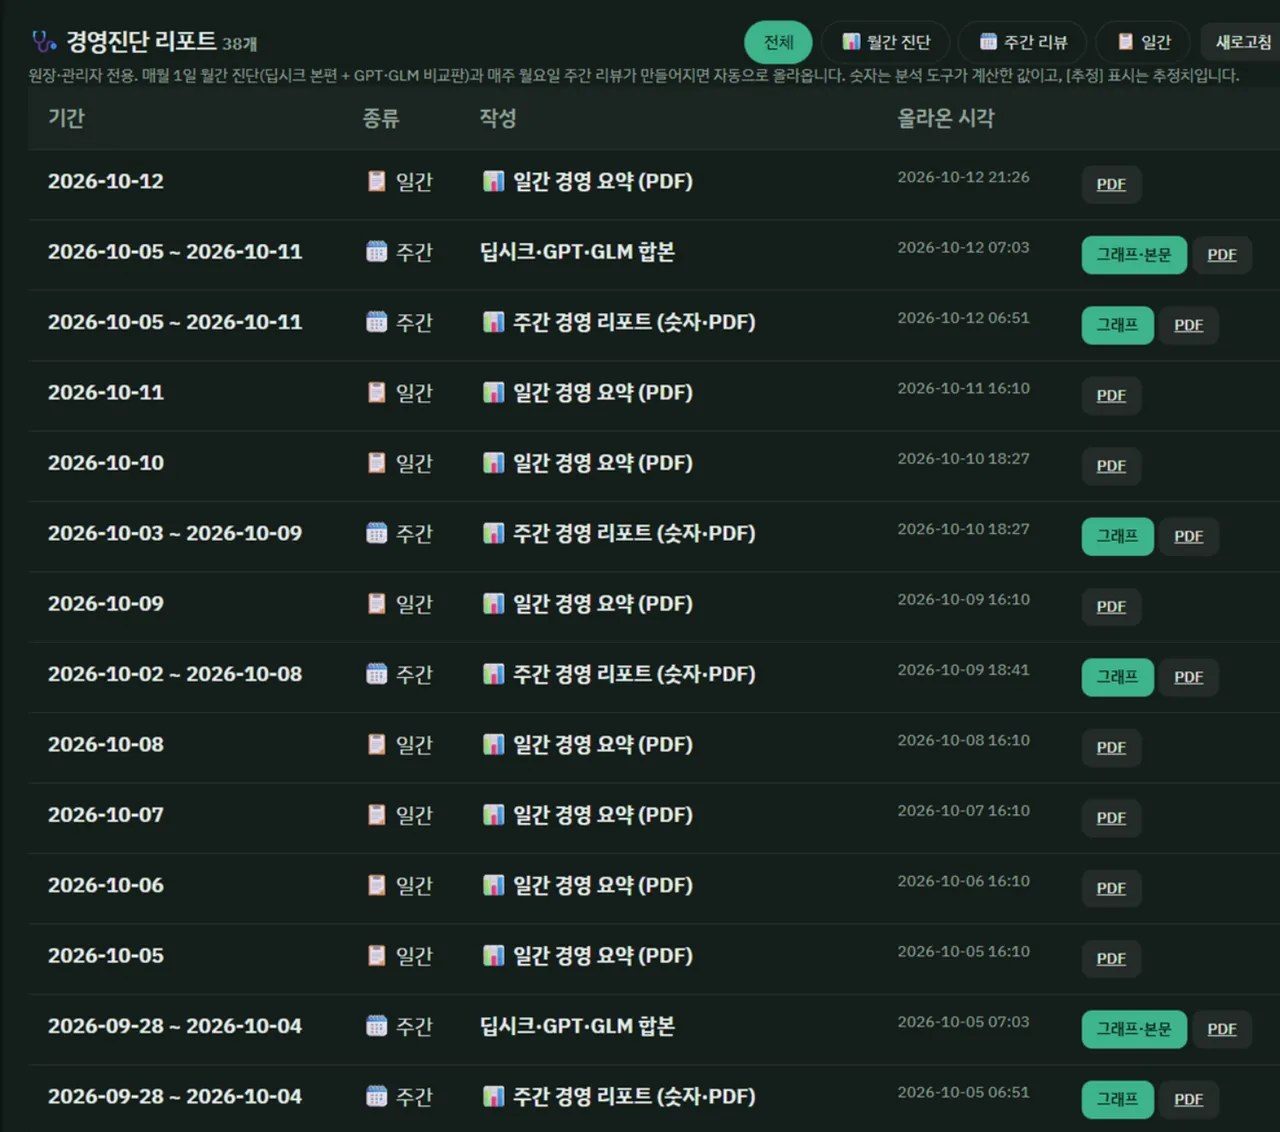Open PDF for 2026-10-03 ~ 2026-10-09 weekly report
Viewport: 1280px width, 1132px height.
pyautogui.click(x=1189, y=536)
